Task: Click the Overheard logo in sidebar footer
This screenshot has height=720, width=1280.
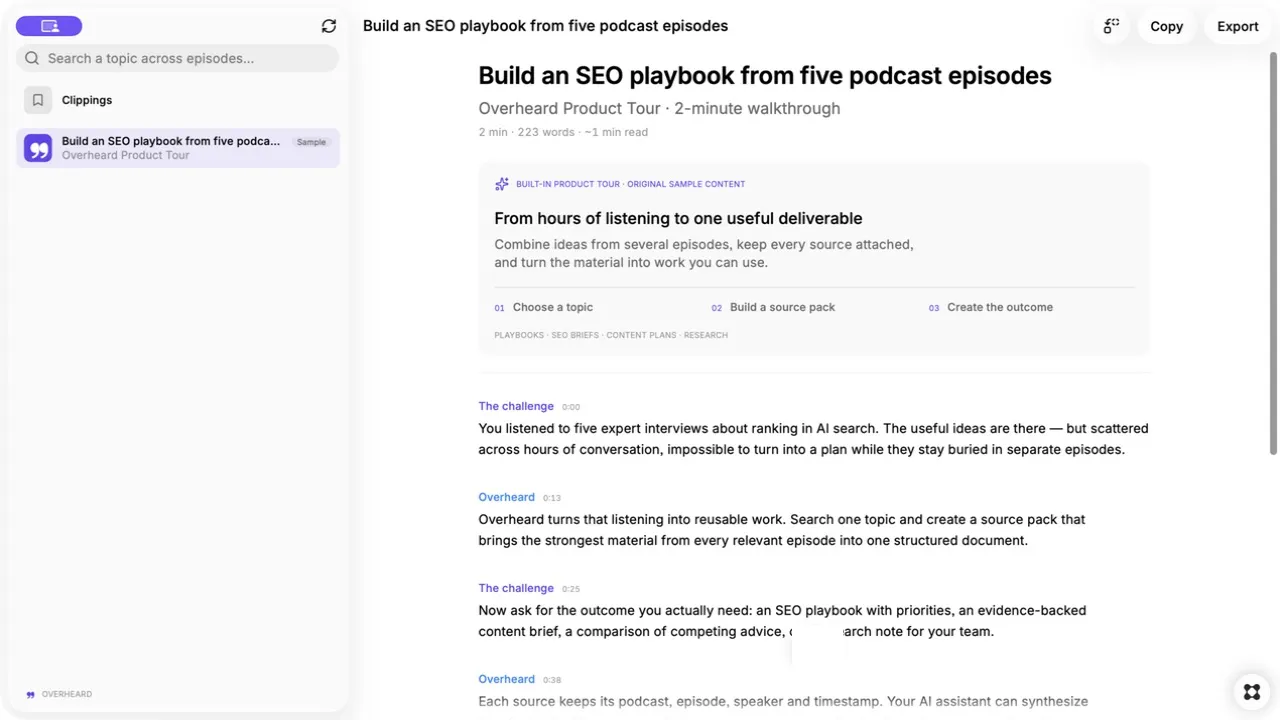Action: (59, 694)
